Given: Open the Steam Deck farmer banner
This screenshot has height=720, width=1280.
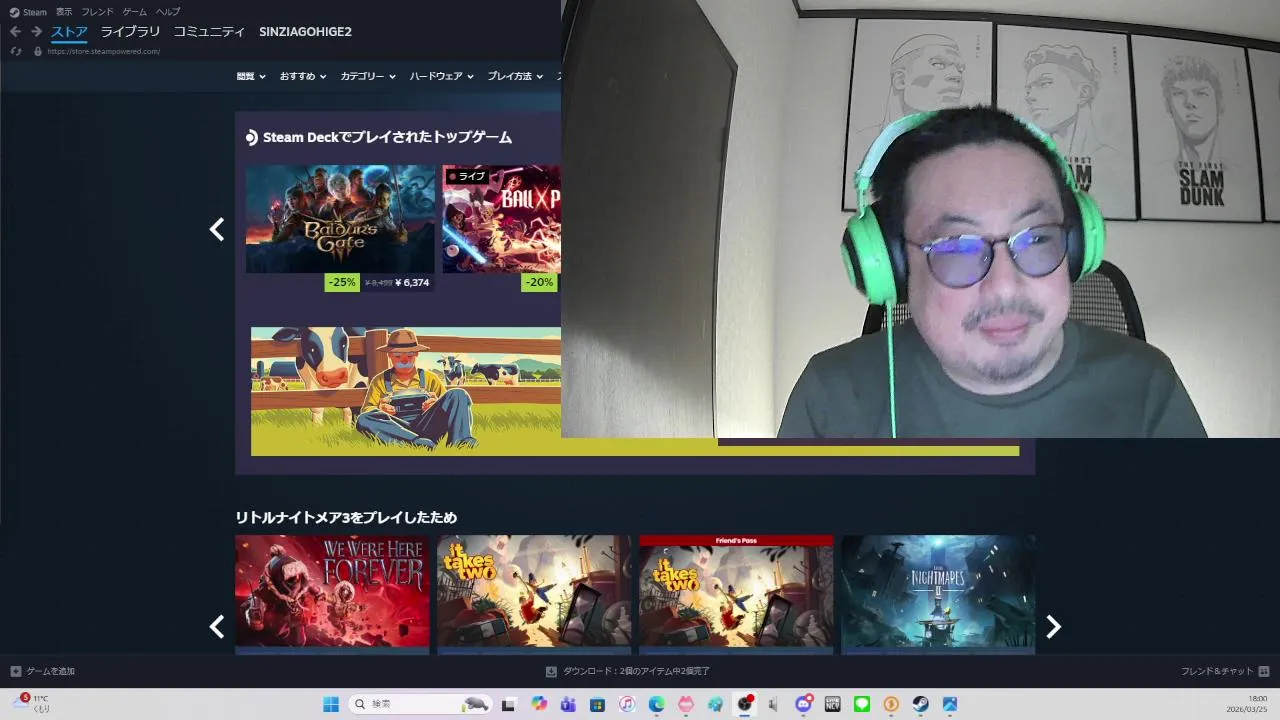Looking at the screenshot, I should [406, 391].
